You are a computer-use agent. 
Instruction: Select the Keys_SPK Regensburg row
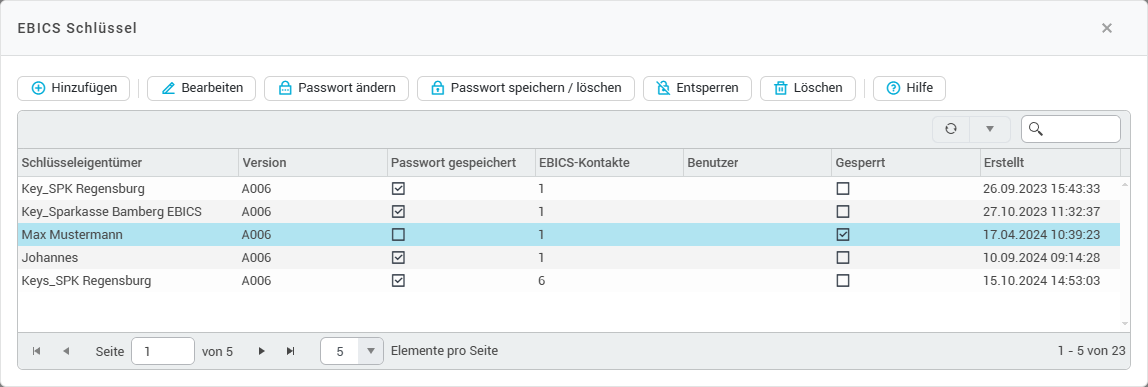pyautogui.click(x=569, y=281)
